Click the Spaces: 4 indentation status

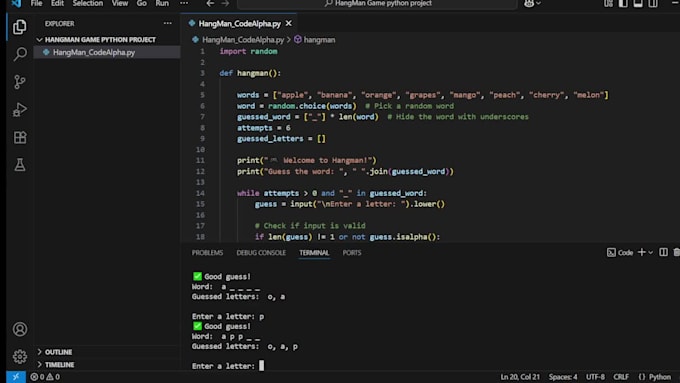click(x=562, y=377)
